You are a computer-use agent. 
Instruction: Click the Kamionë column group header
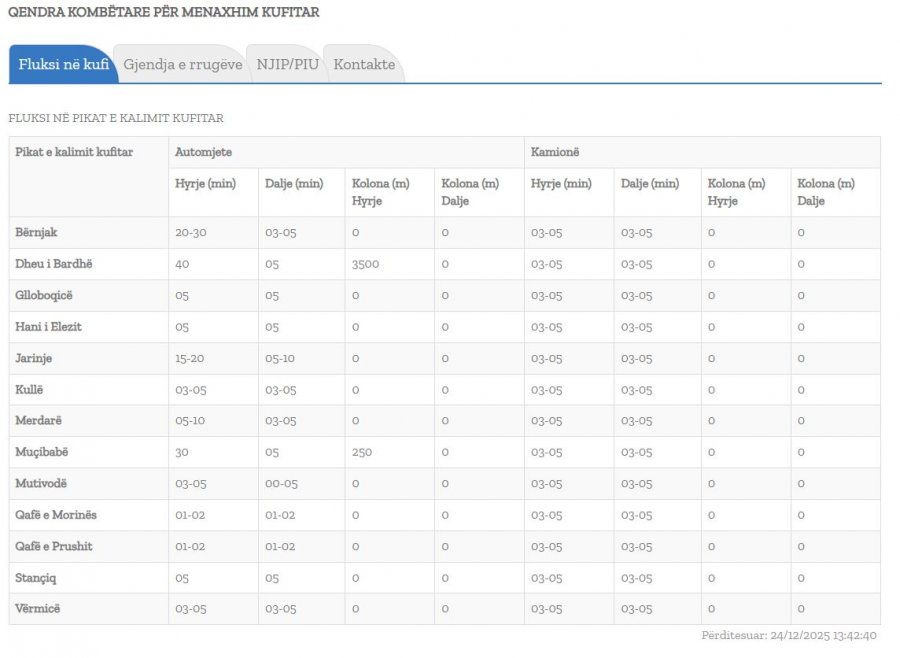pos(555,152)
